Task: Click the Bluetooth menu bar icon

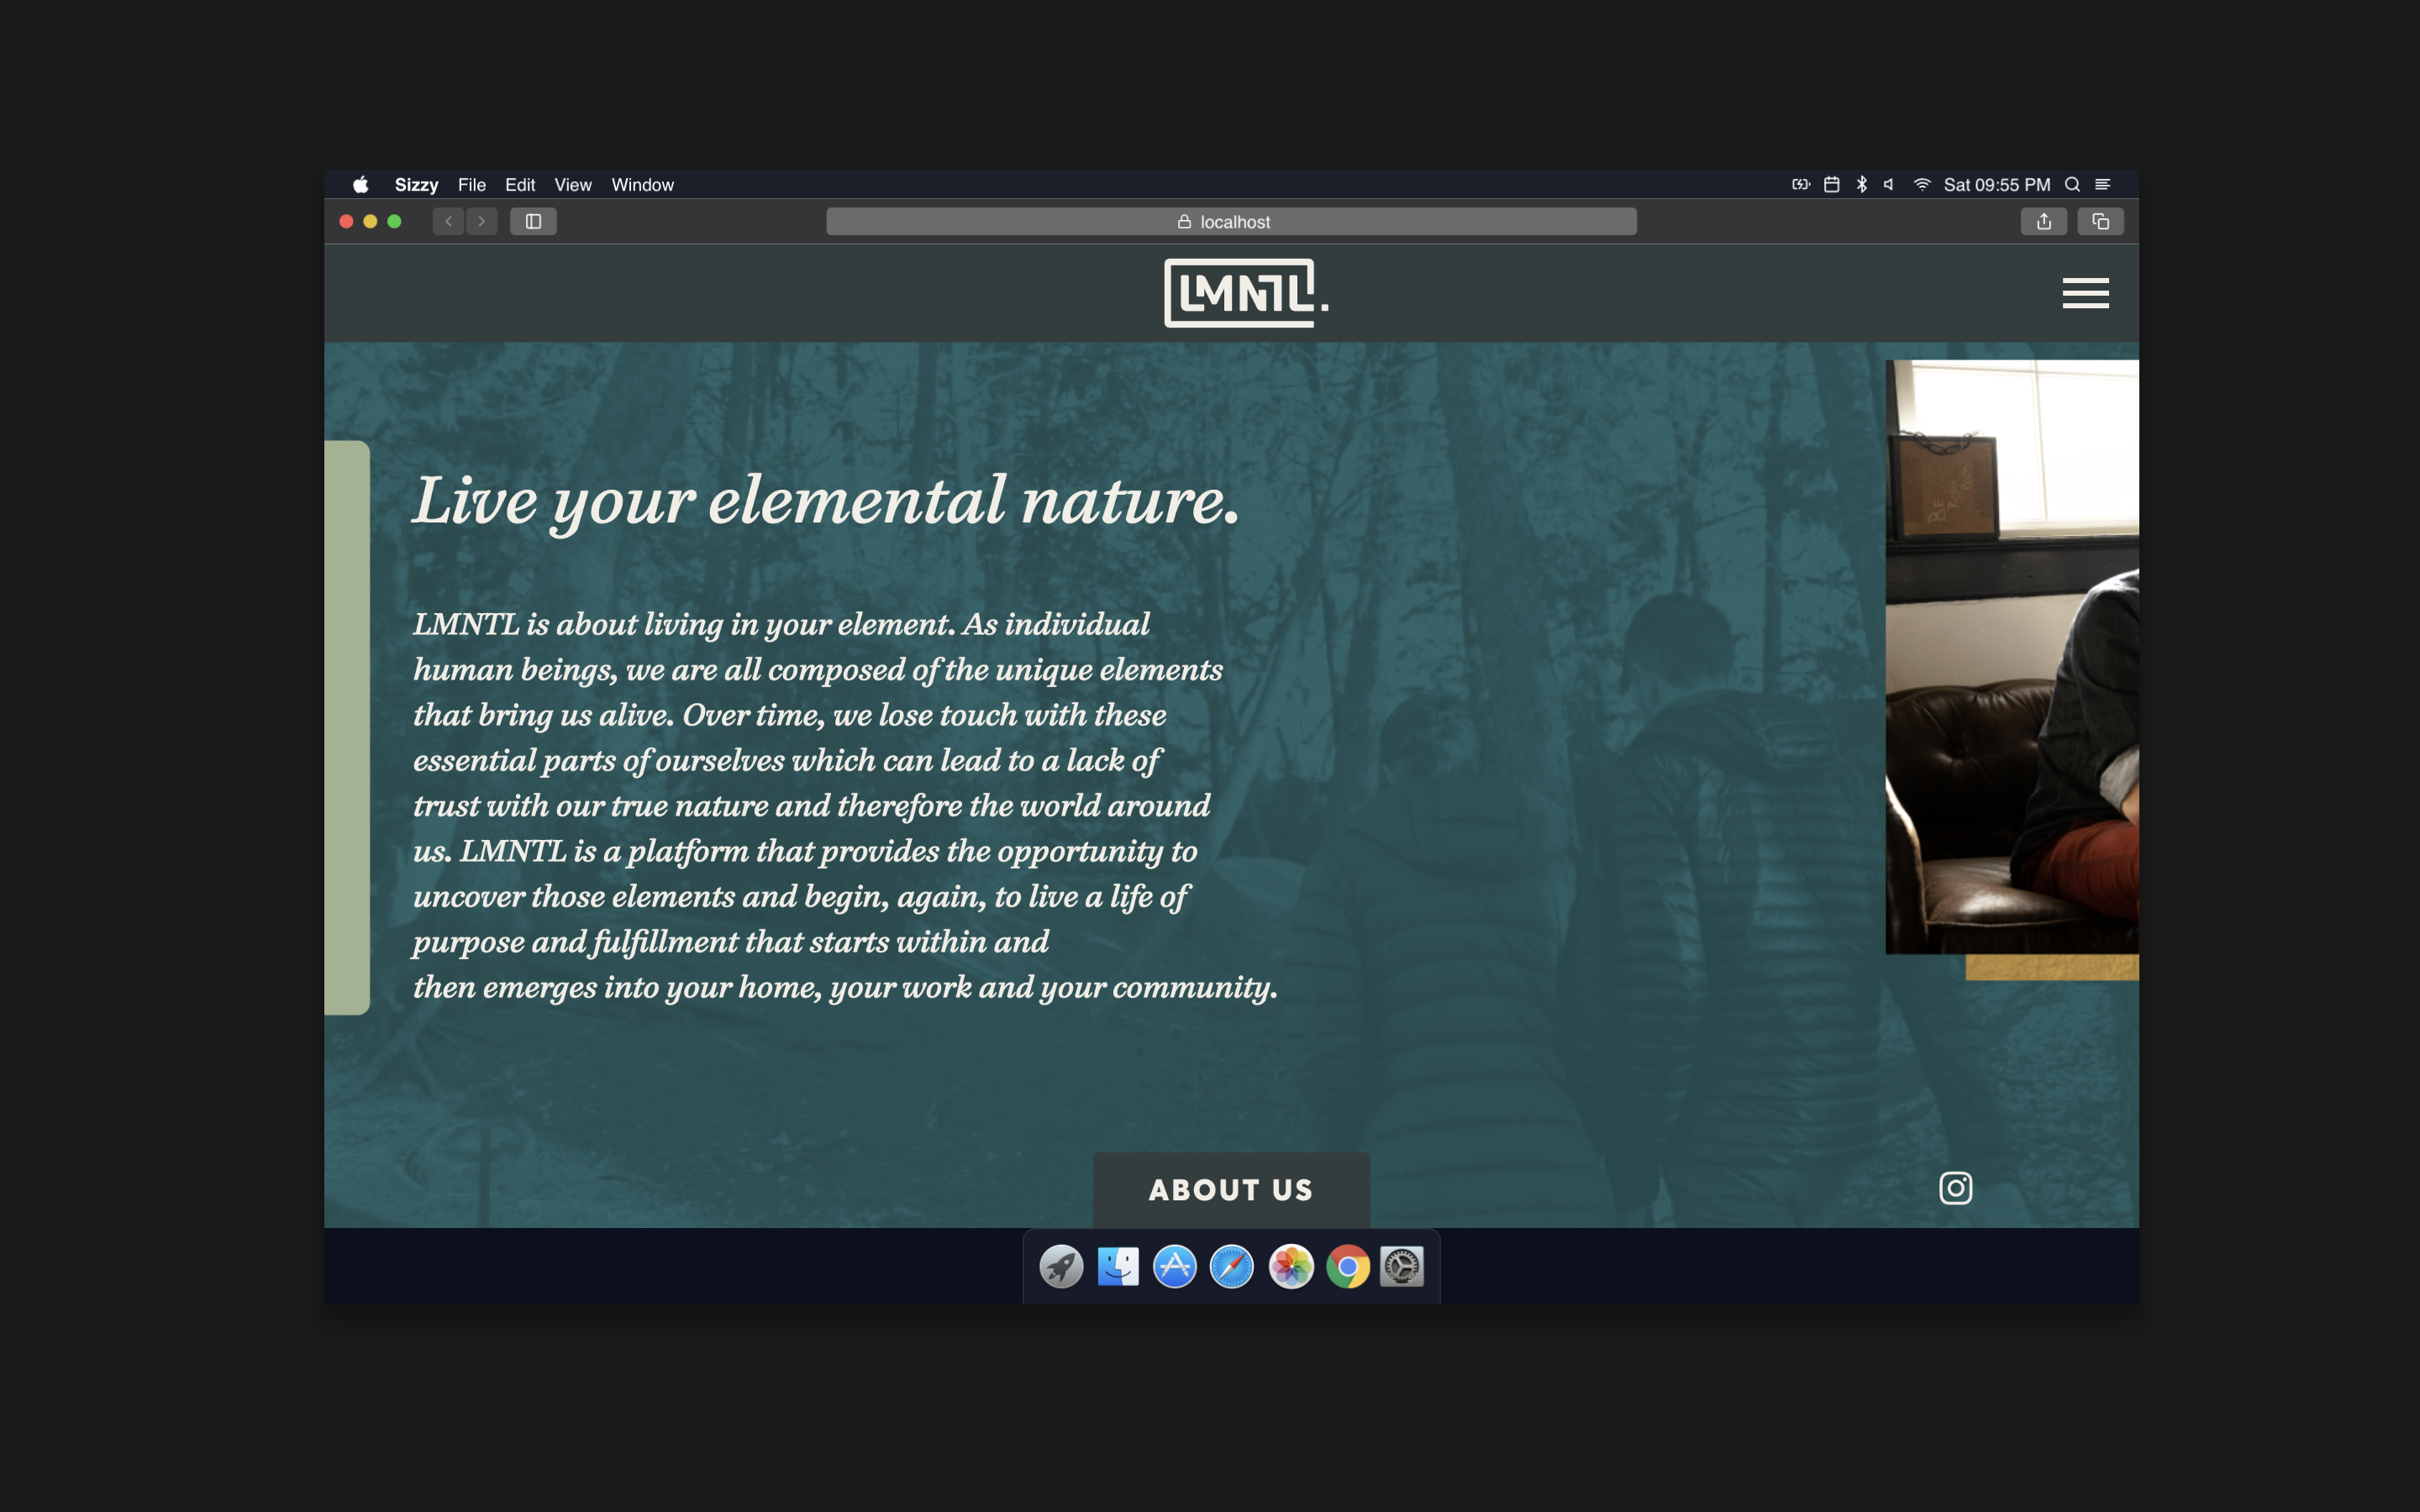Action: tap(1861, 185)
